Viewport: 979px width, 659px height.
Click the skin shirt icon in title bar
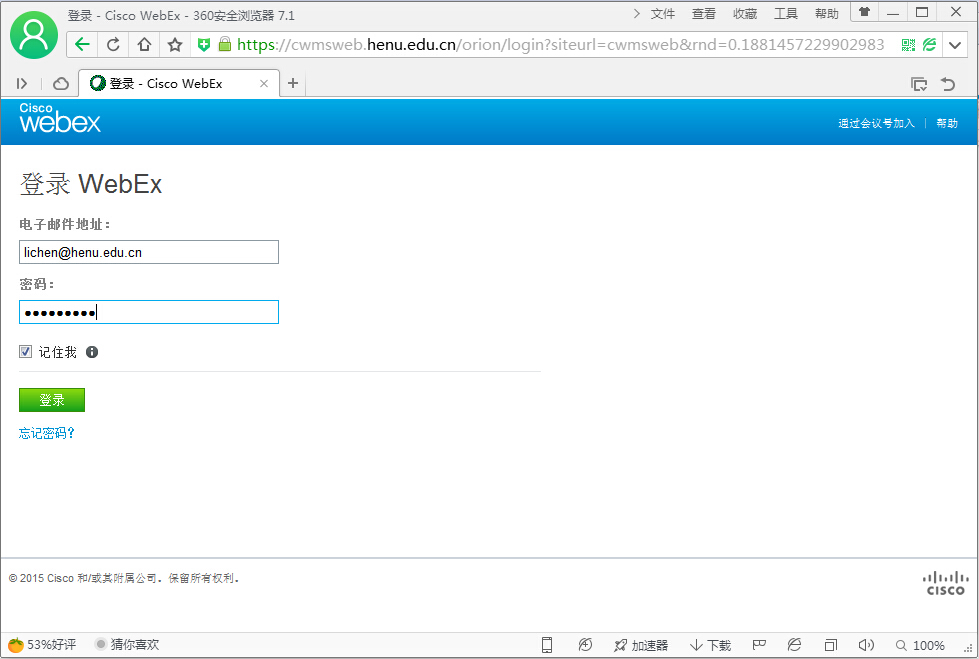coord(865,12)
